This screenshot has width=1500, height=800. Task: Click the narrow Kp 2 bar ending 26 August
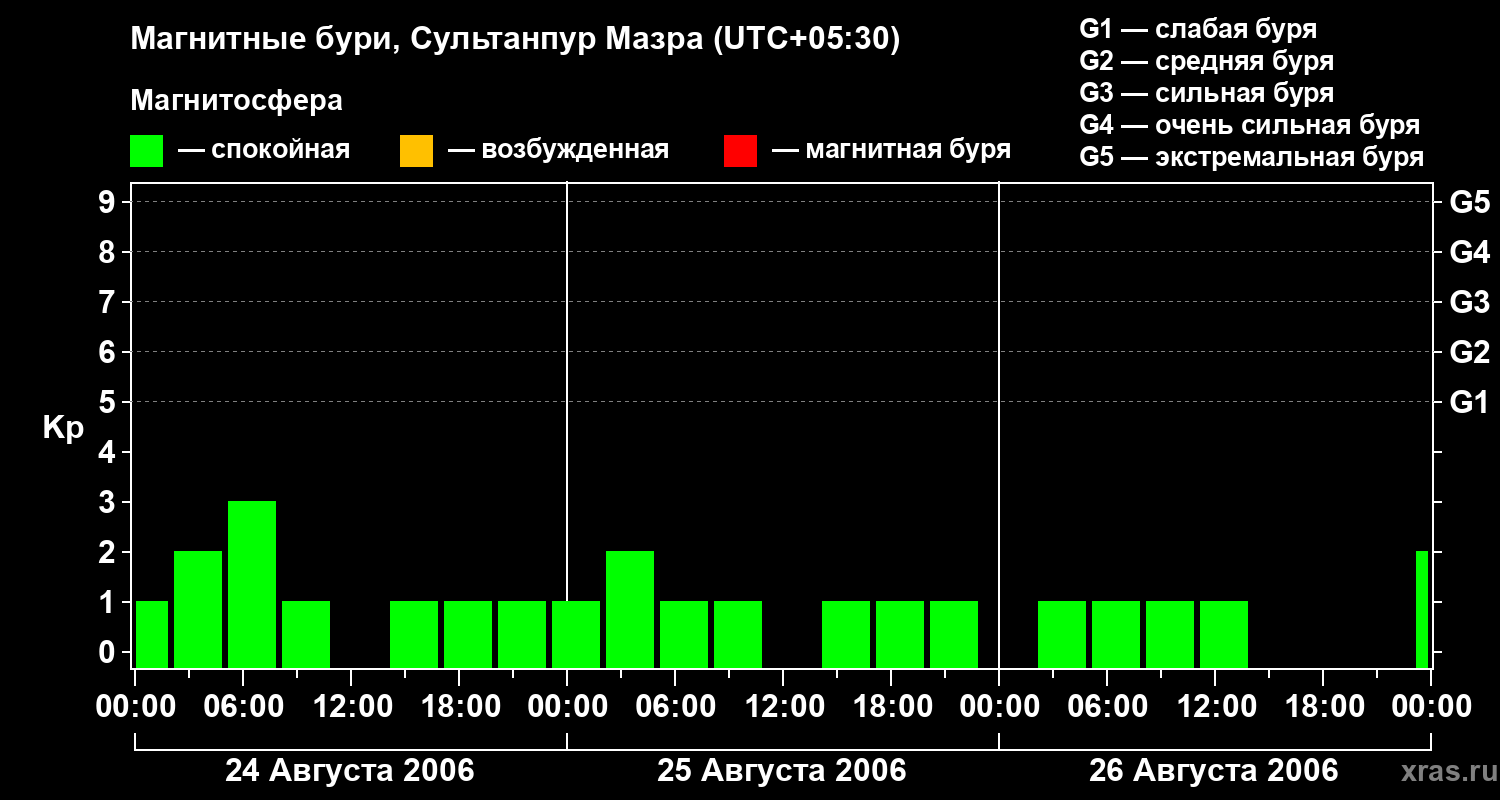click(x=1422, y=609)
